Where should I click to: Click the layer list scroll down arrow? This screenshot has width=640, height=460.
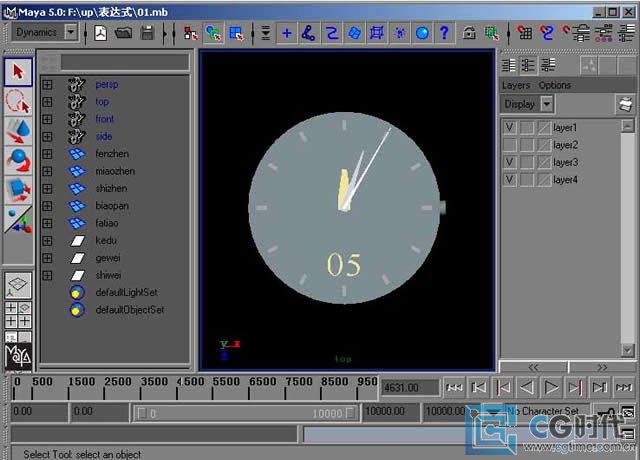pyautogui.click(x=627, y=349)
